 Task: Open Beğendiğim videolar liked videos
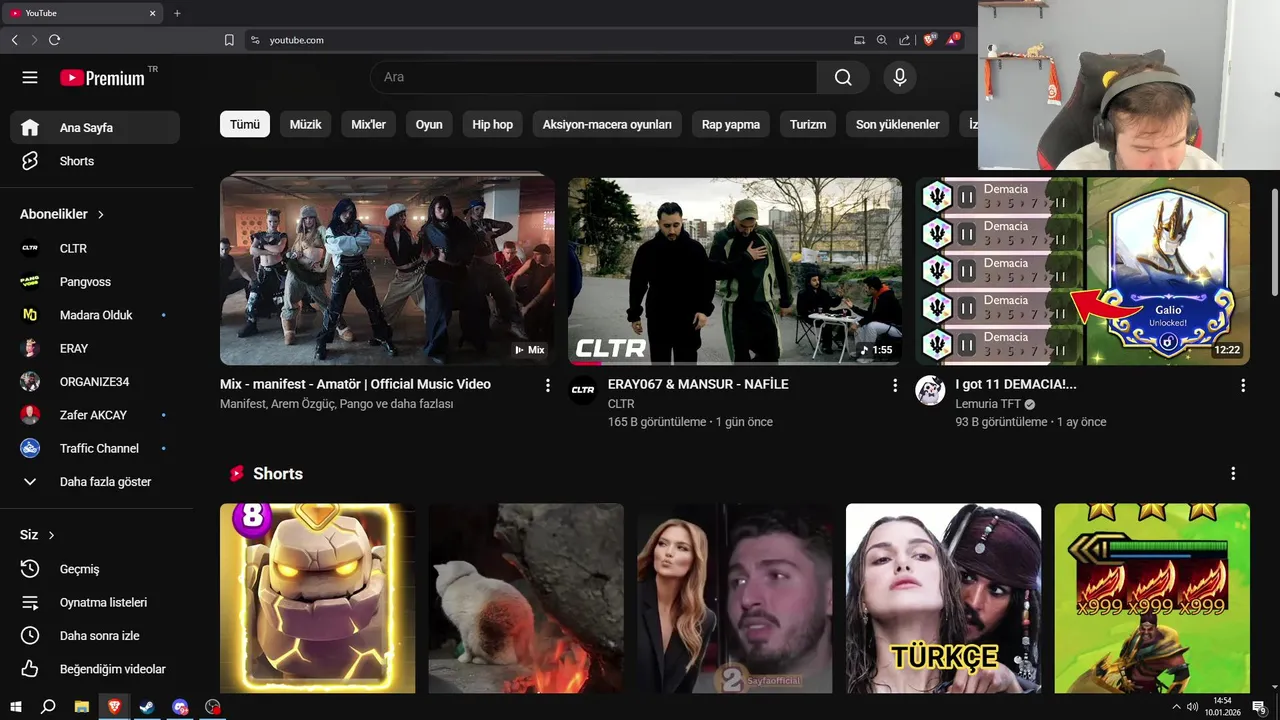click(x=95, y=669)
